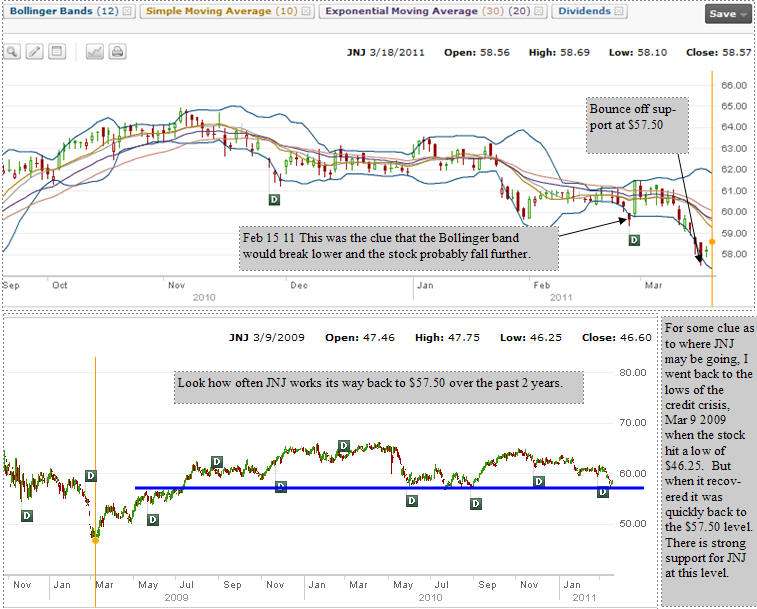Click the 'High: 47.75' value

click(448, 338)
